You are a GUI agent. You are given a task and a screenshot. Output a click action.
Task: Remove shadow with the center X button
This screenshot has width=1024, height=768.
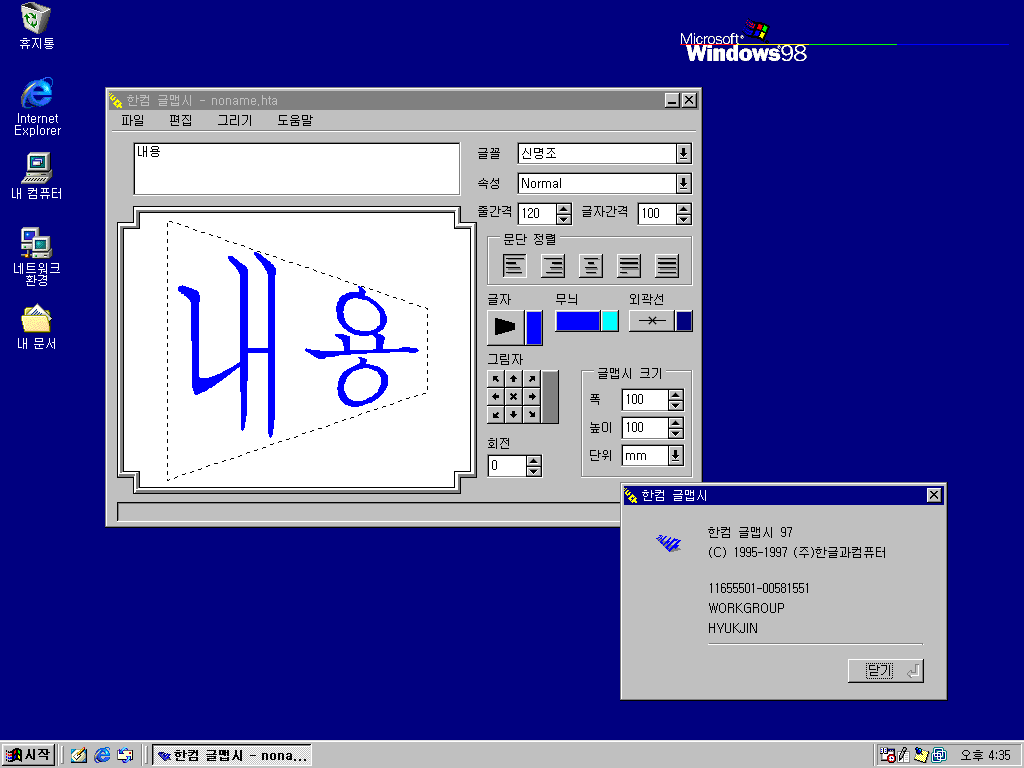pos(514,396)
